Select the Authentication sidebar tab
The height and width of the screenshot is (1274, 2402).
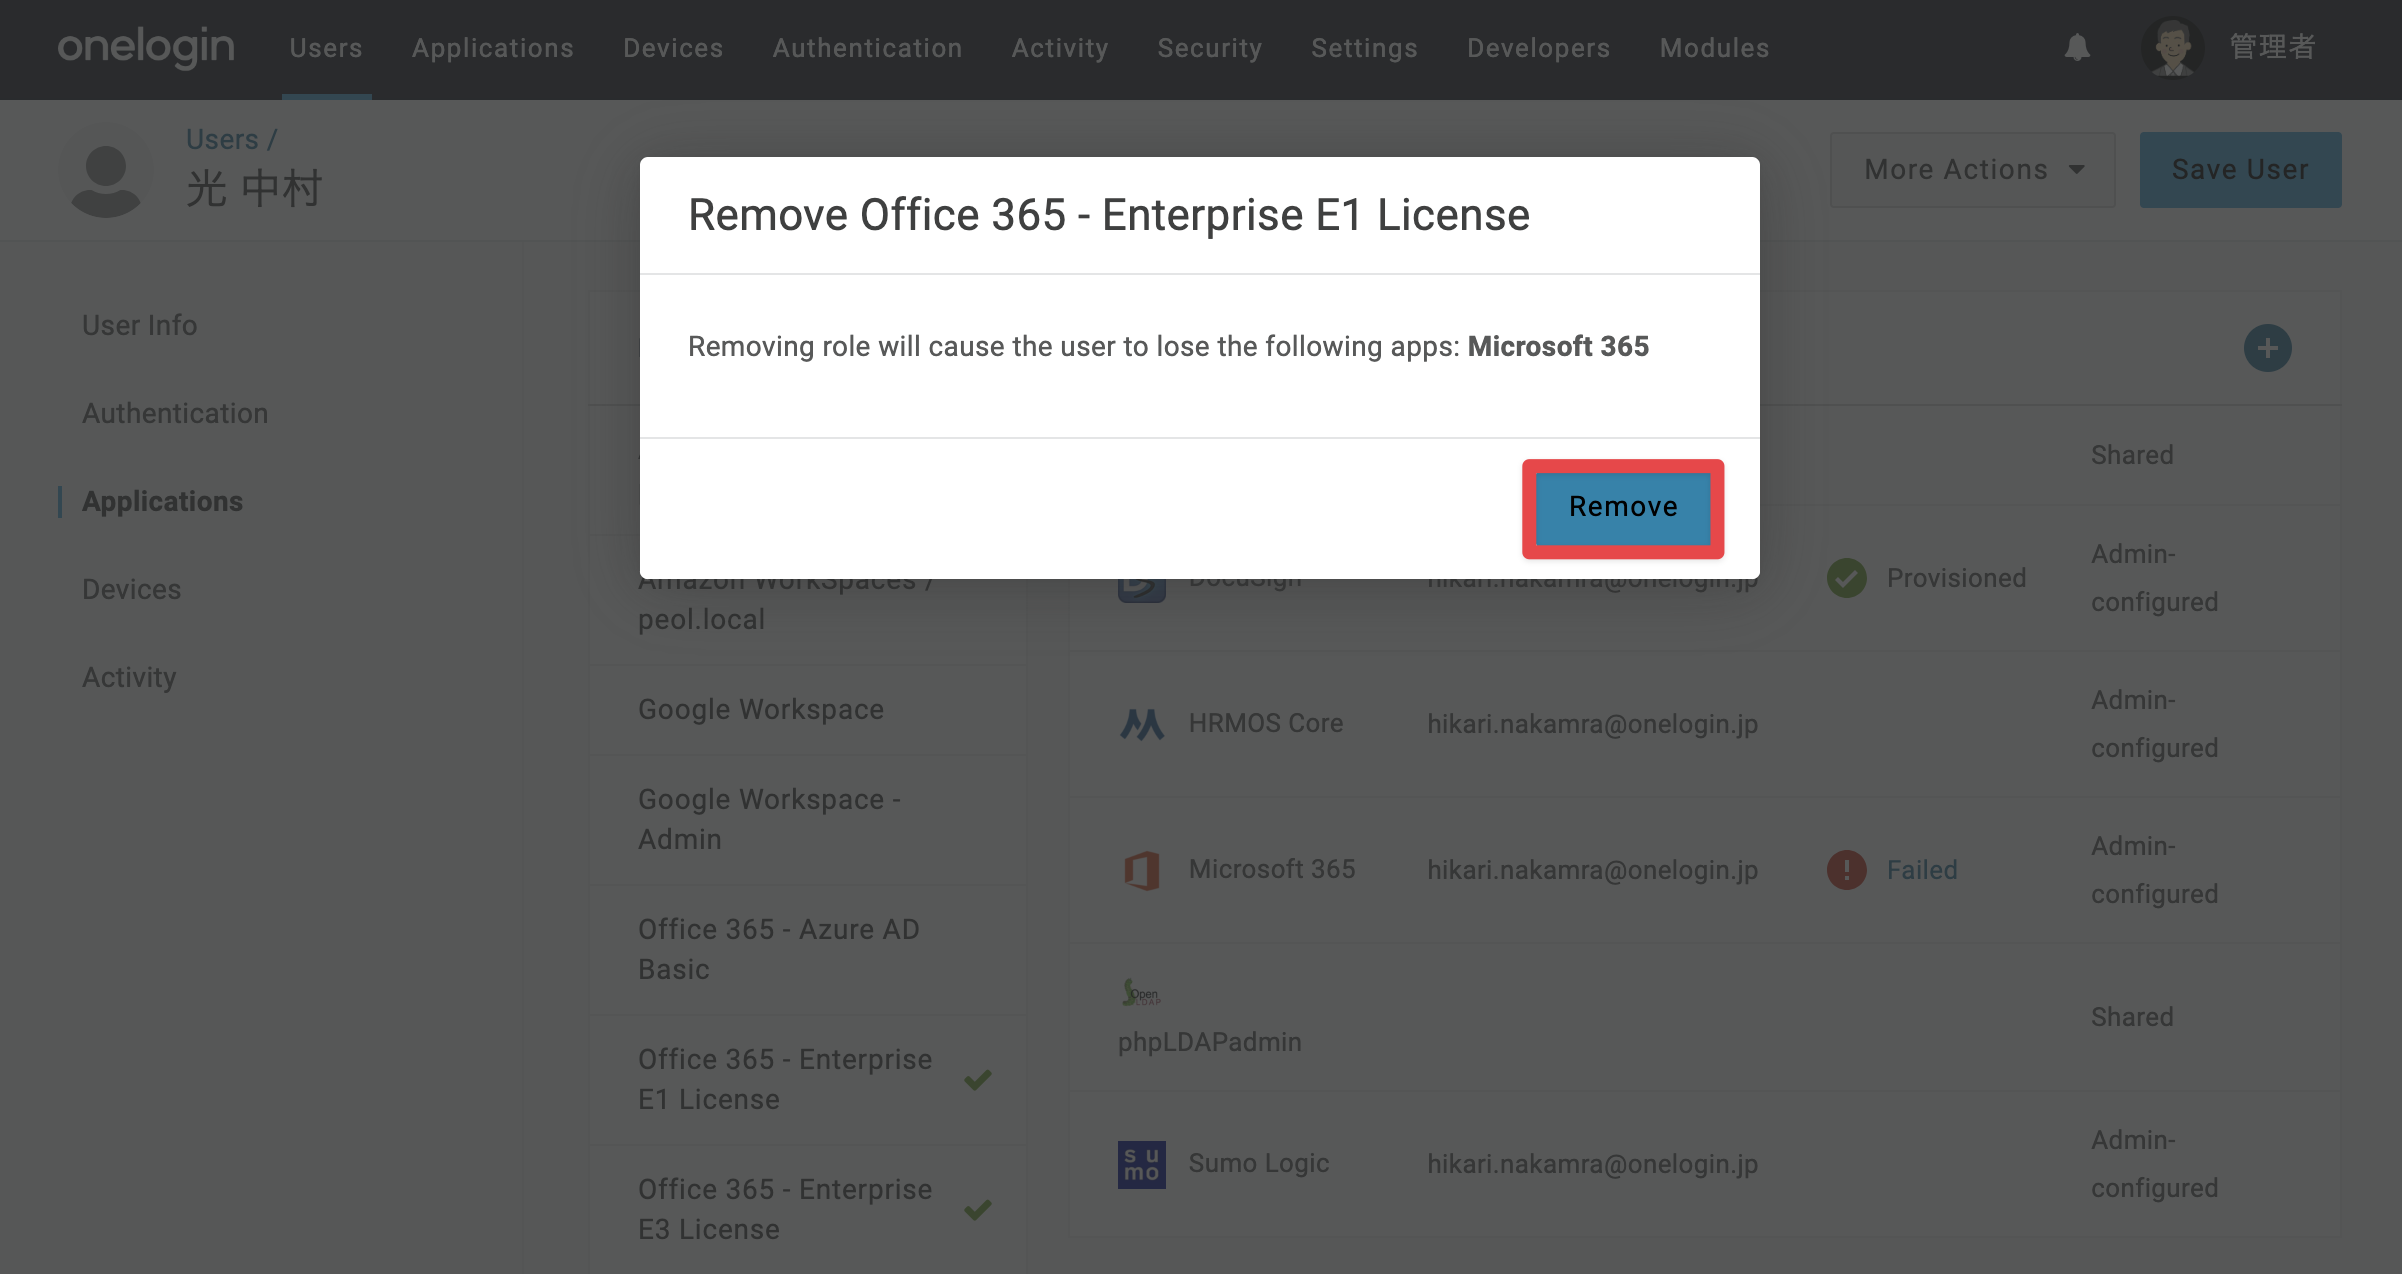tap(175, 413)
